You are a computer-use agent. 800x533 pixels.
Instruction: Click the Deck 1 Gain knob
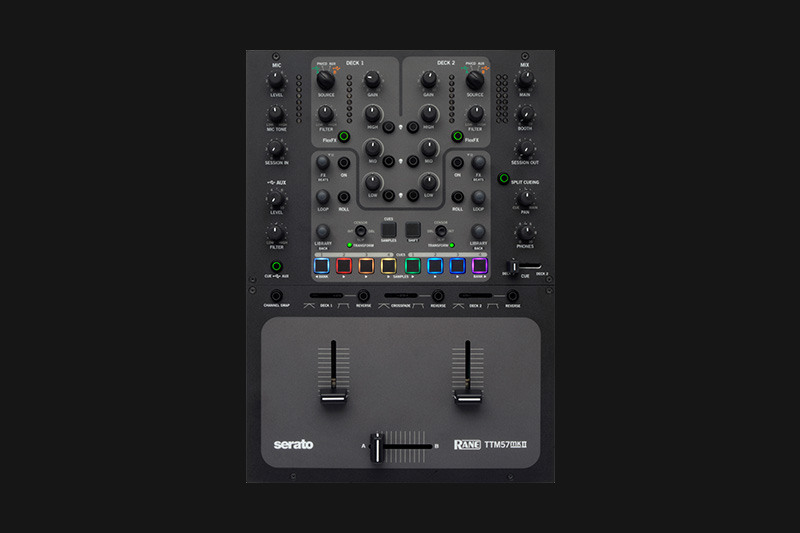pos(372,80)
